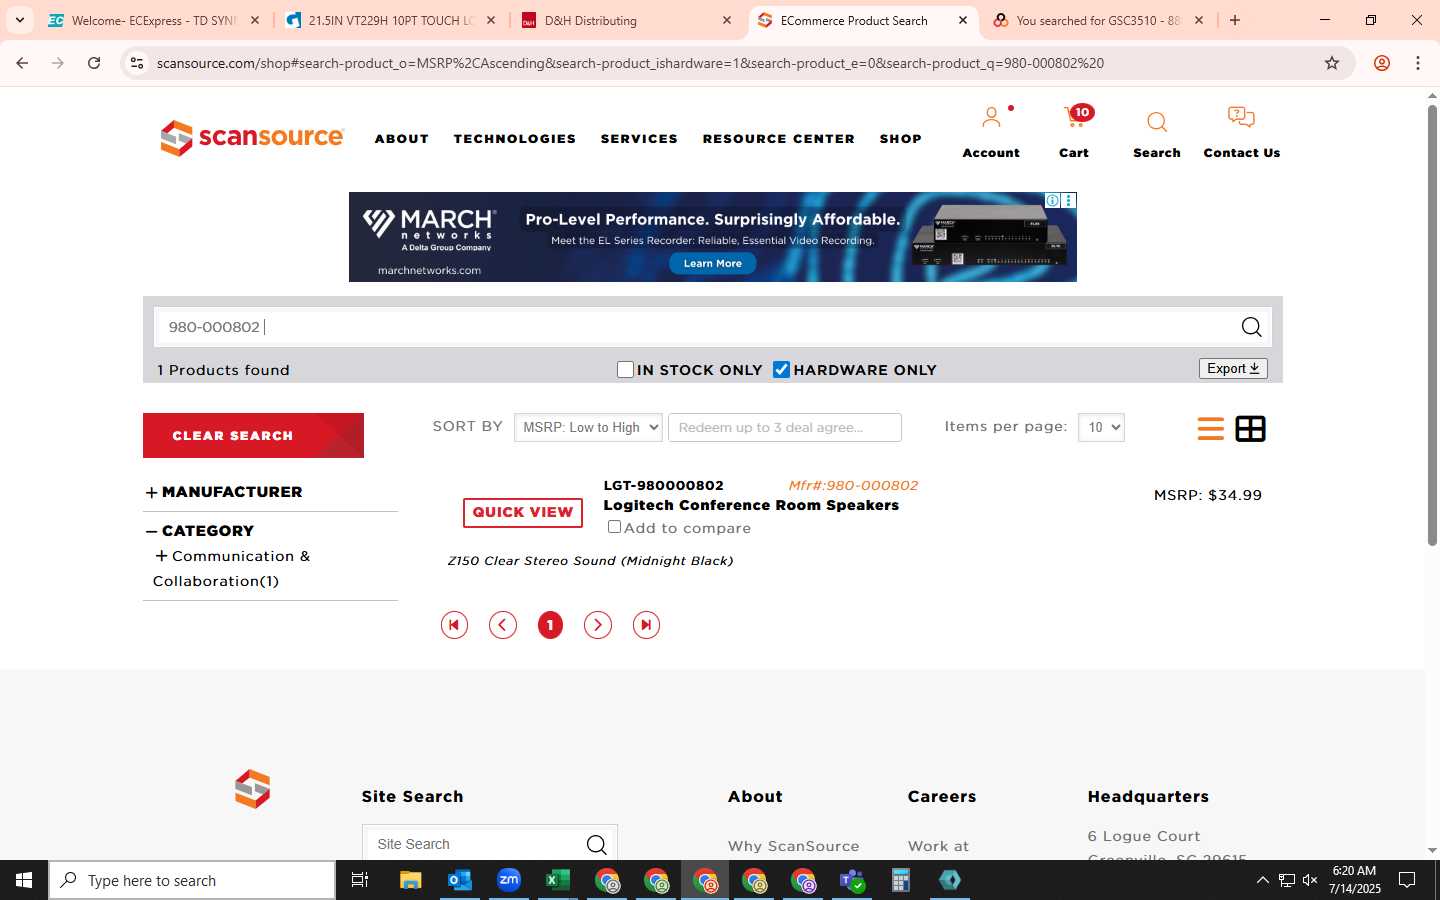The height and width of the screenshot is (900, 1440).
Task: Open Calculator from the taskbar
Action: [x=901, y=880]
